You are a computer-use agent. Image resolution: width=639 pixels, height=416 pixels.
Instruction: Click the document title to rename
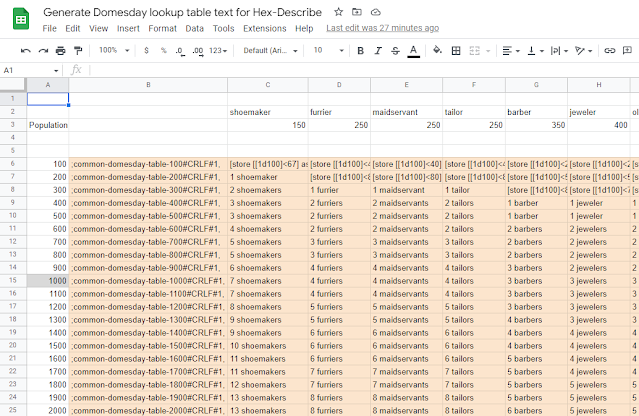pyautogui.click(x=182, y=12)
